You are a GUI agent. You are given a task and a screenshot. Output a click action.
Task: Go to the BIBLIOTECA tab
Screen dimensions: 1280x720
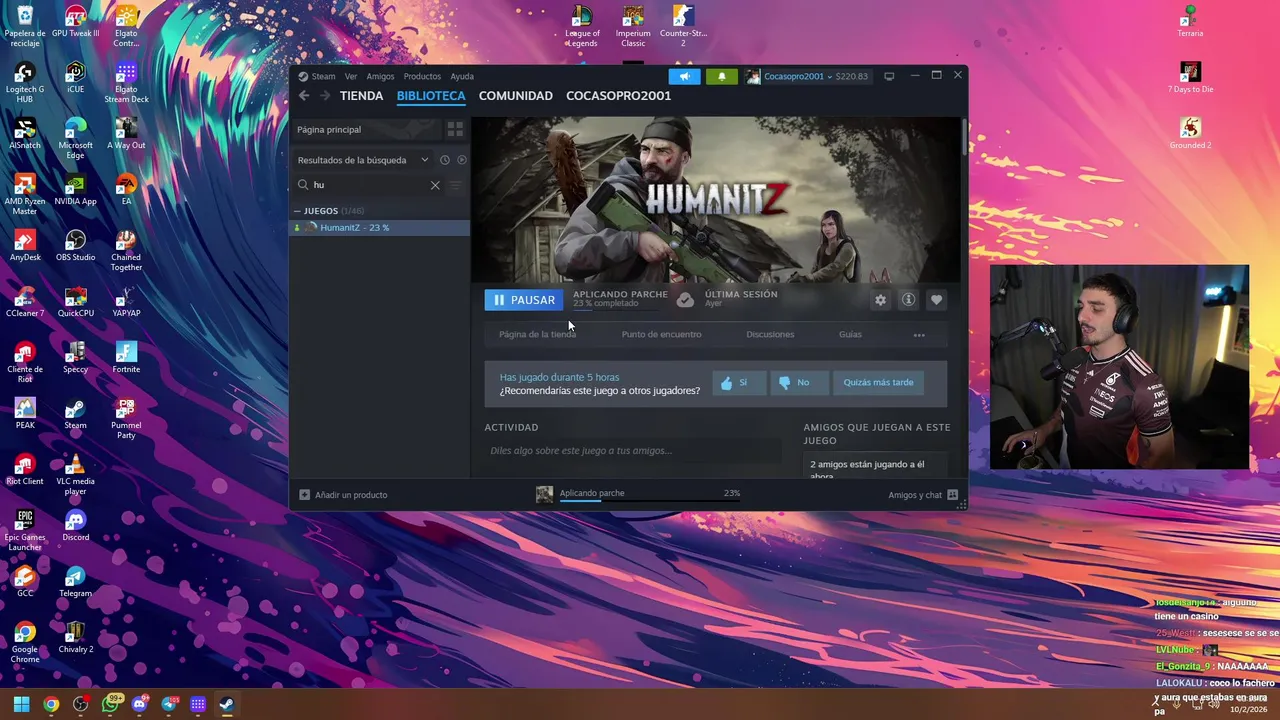(431, 96)
